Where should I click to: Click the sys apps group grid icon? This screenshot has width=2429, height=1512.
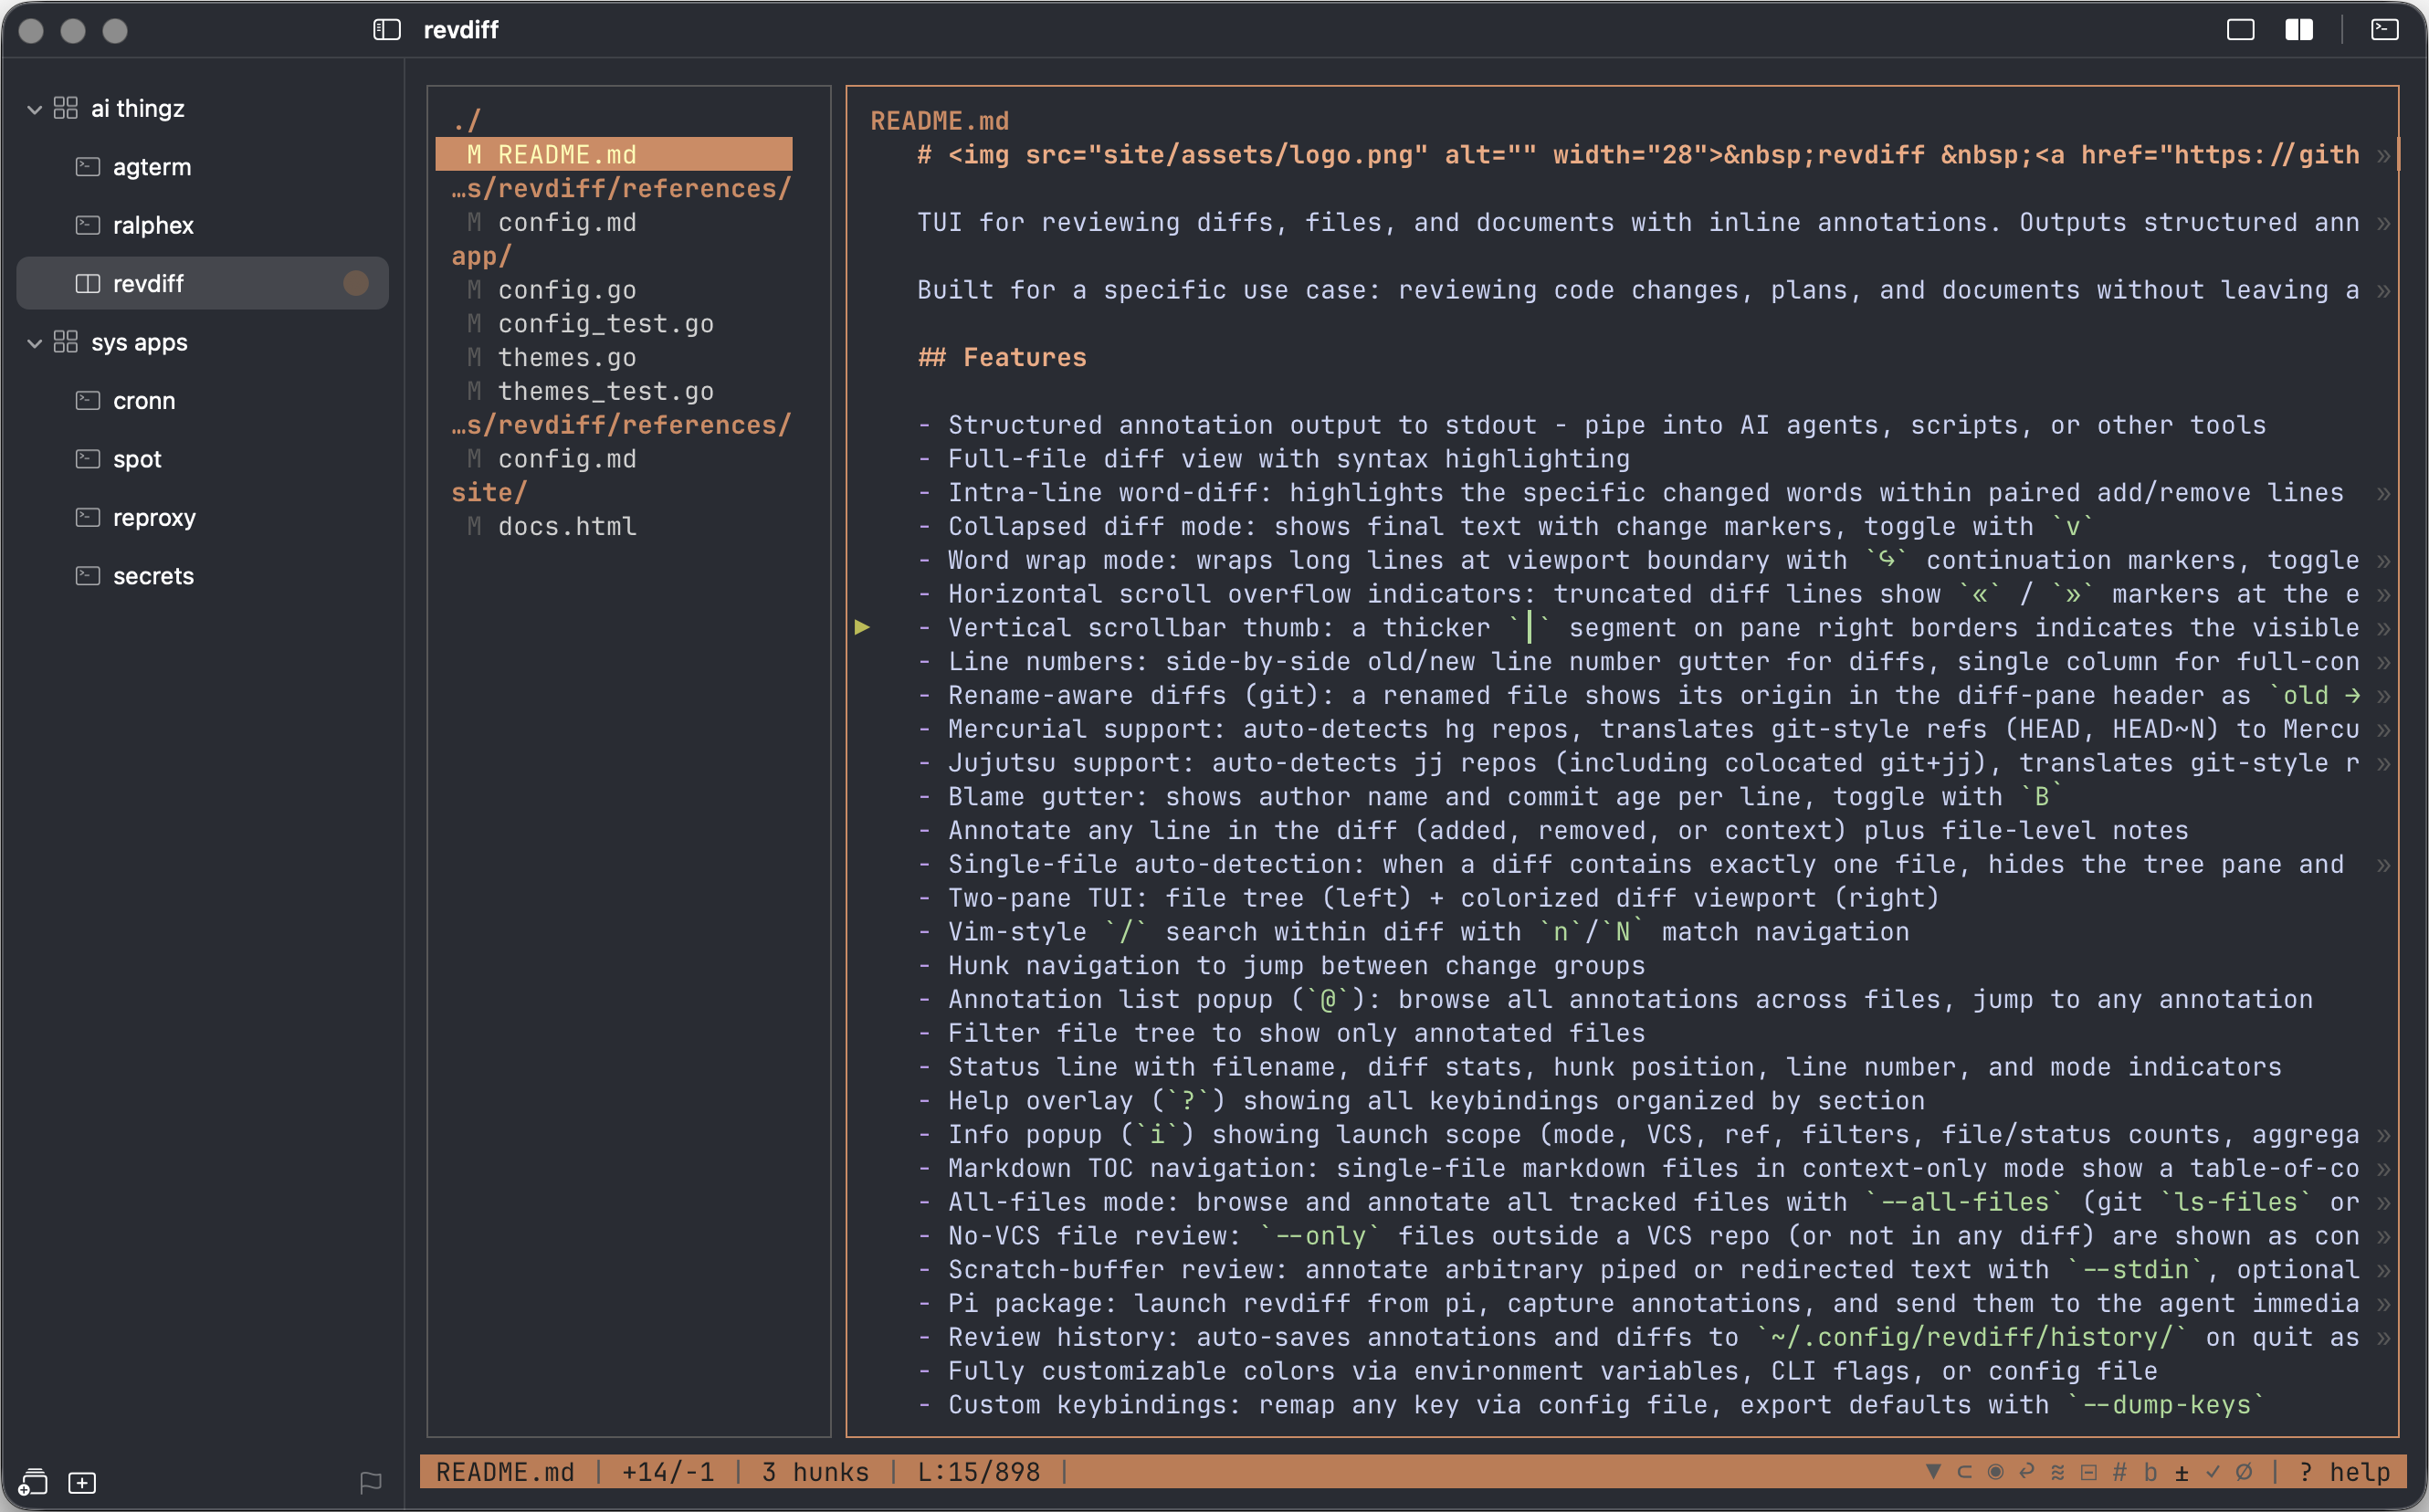coord(66,342)
